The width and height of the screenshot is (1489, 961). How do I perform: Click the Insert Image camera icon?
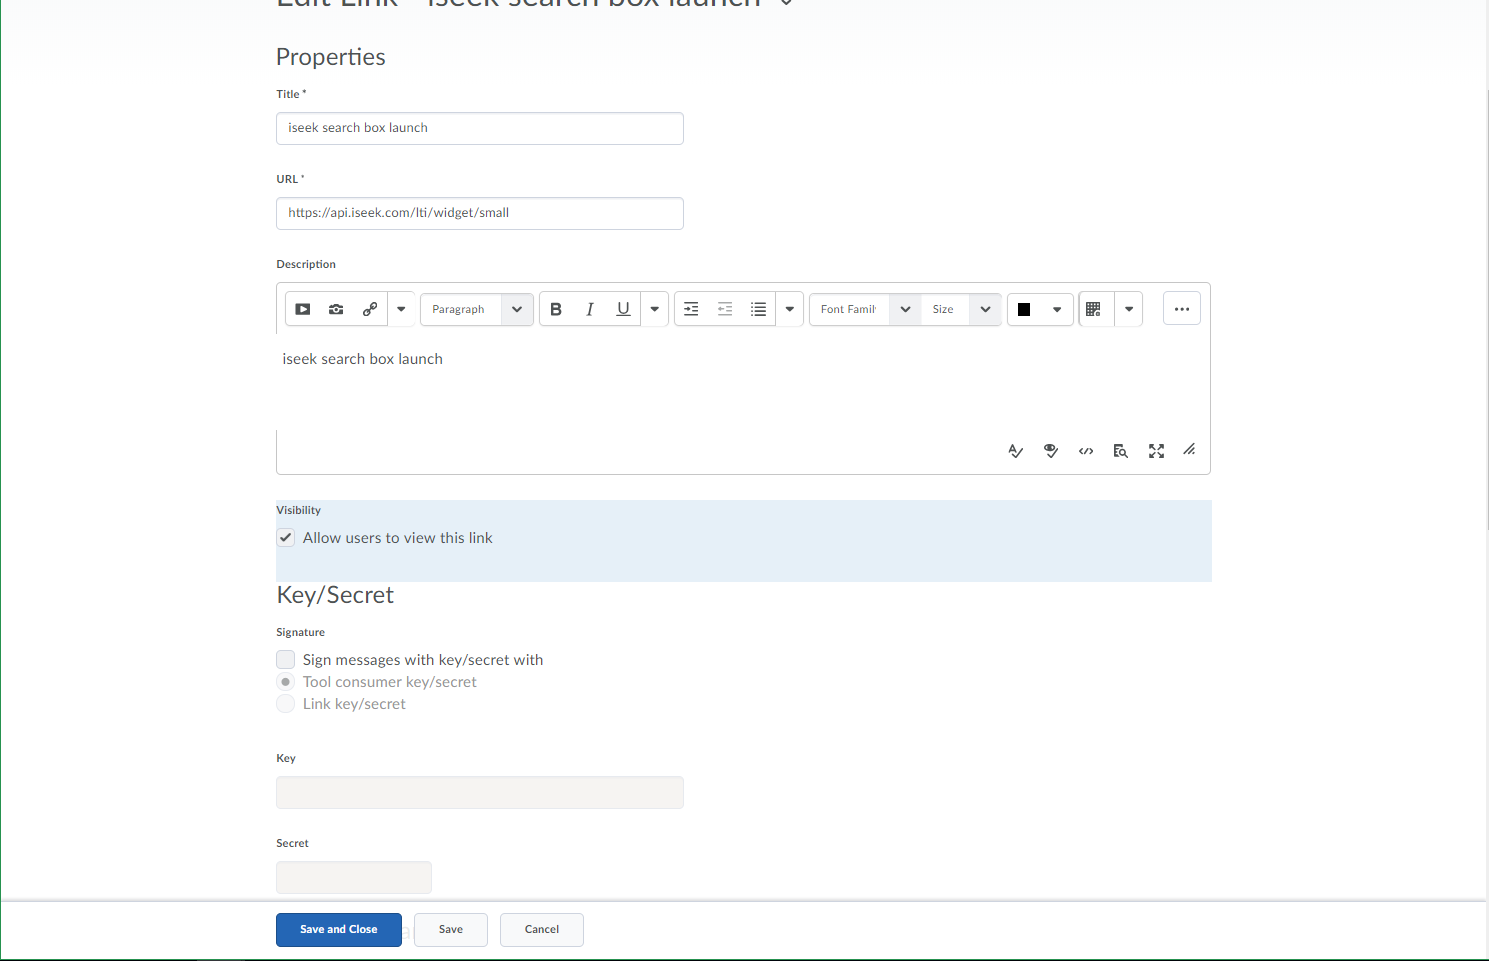pyautogui.click(x=336, y=309)
